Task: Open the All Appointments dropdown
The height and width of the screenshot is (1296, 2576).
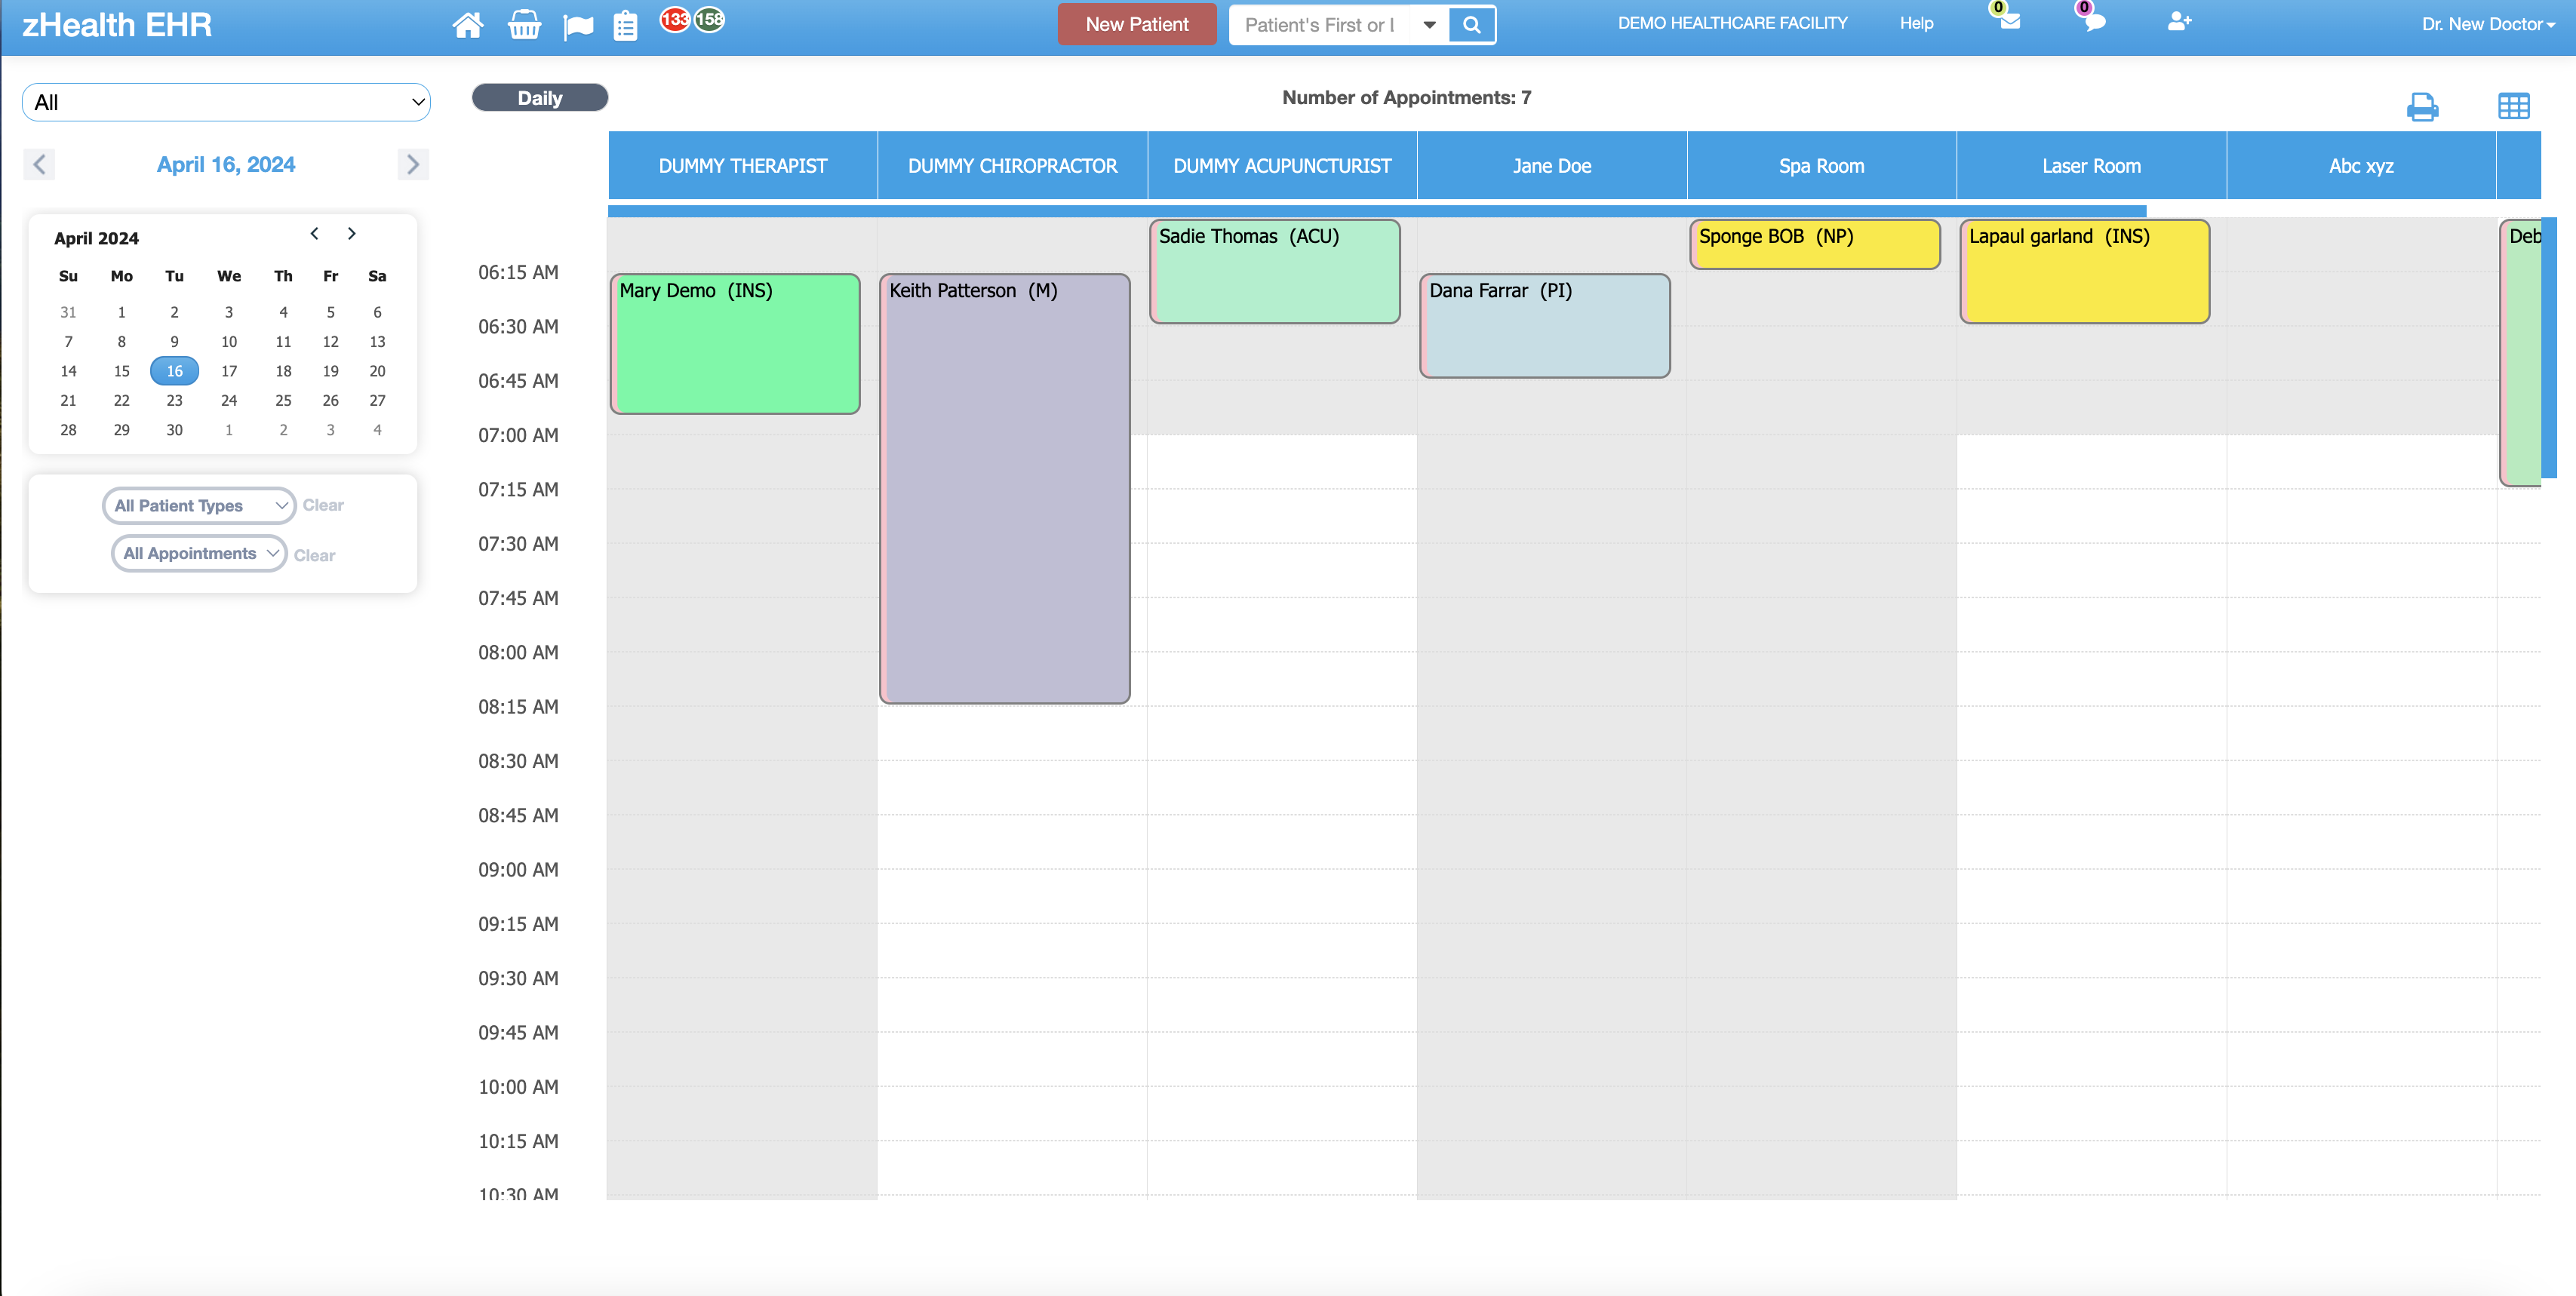Action: [x=198, y=553]
